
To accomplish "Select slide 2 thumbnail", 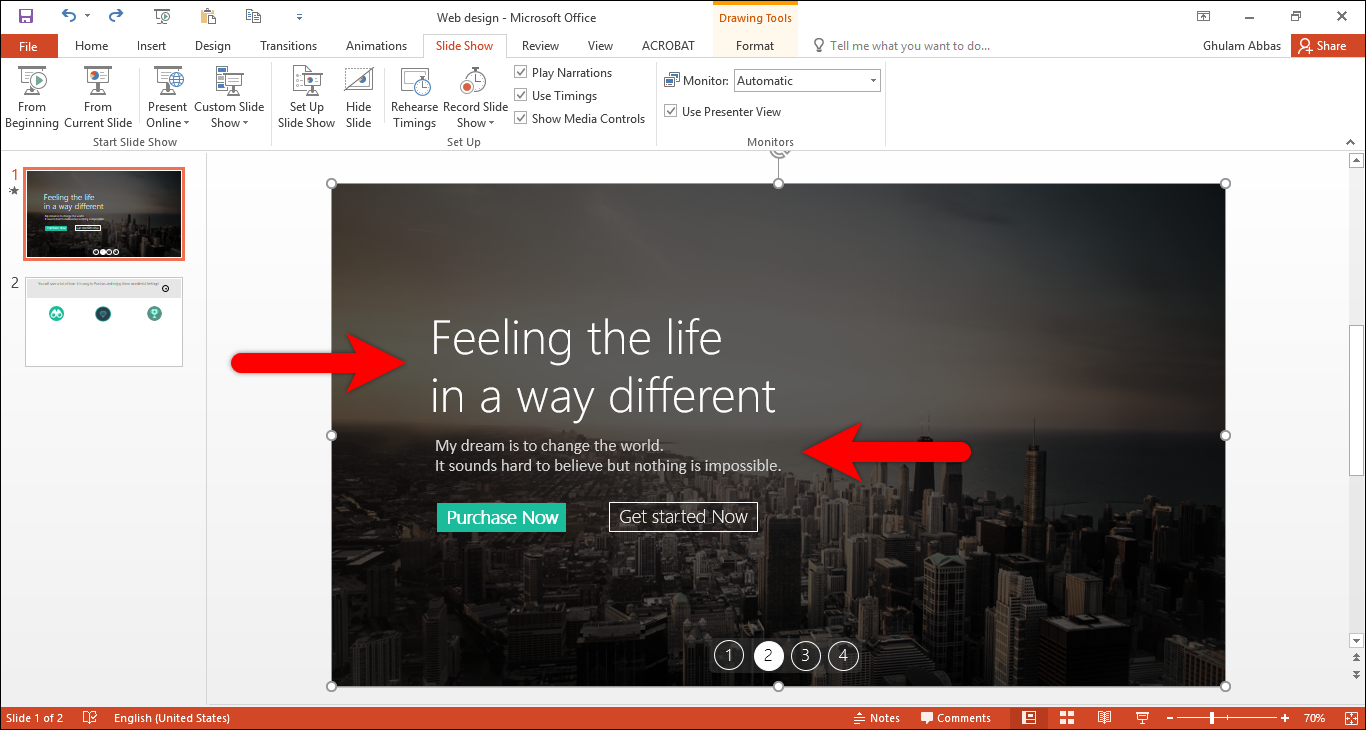I will tap(104, 322).
